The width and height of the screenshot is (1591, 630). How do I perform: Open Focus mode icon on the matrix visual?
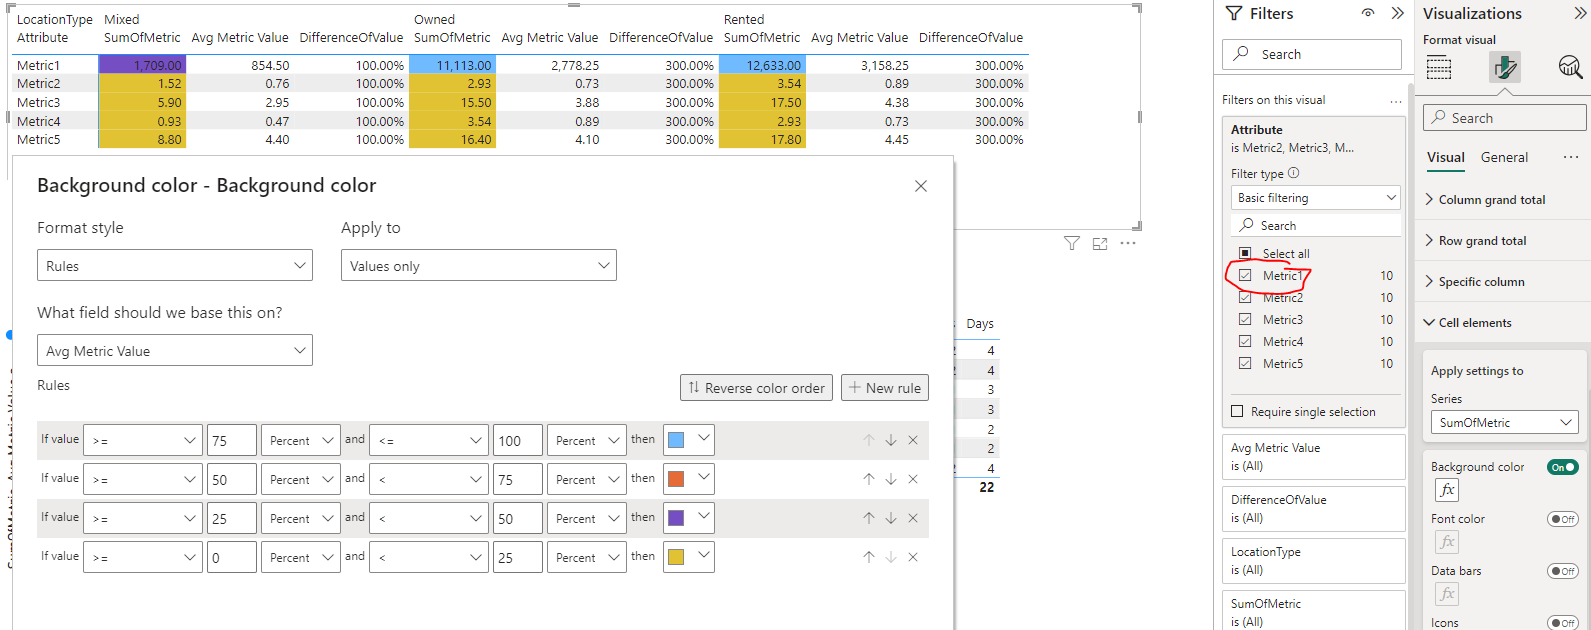[x=1100, y=243]
